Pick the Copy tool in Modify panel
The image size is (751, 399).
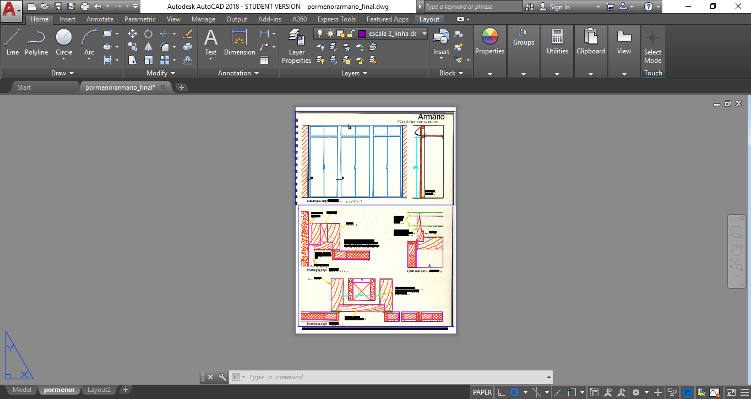click(x=133, y=47)
